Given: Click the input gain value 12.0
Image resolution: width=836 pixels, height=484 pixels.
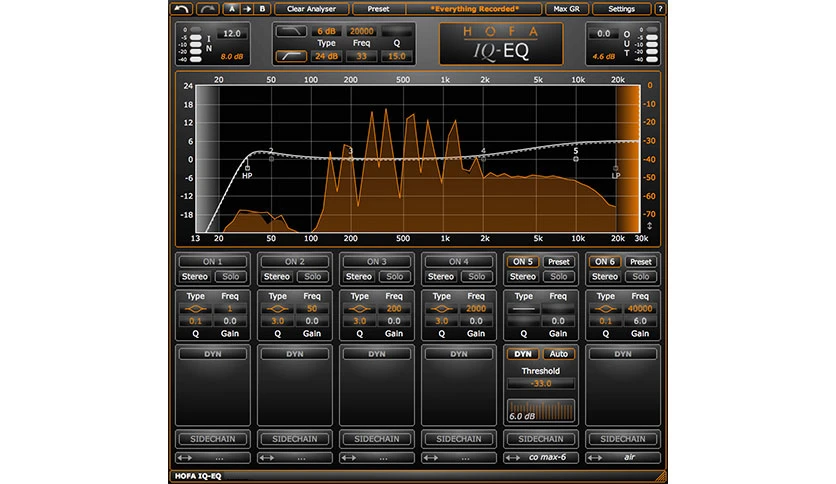Looking at the screenshot, I should coord(232,34).
